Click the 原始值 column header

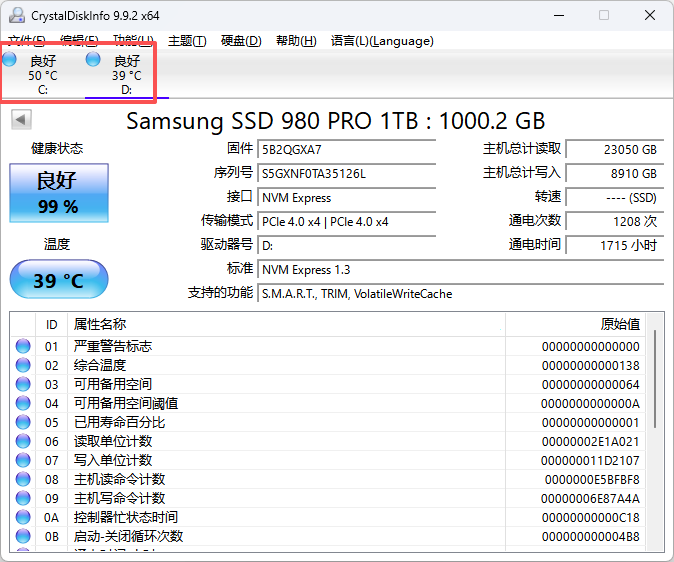point(576,324)
